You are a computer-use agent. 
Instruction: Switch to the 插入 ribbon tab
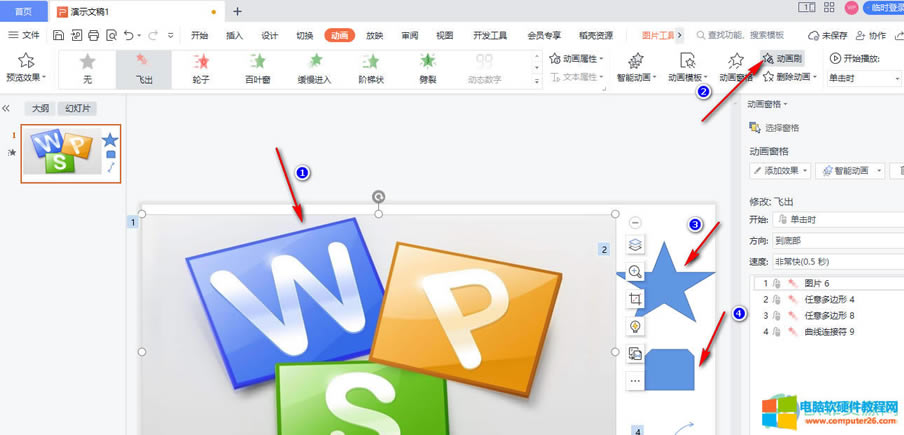pos(234,35)
